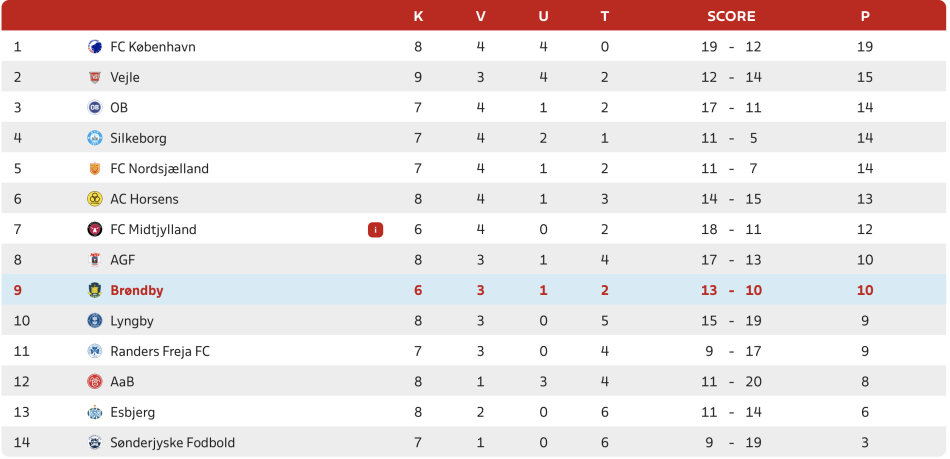Click the AaB club crest
This screenshot has width=950, height=459.
(x=95, y=382)
